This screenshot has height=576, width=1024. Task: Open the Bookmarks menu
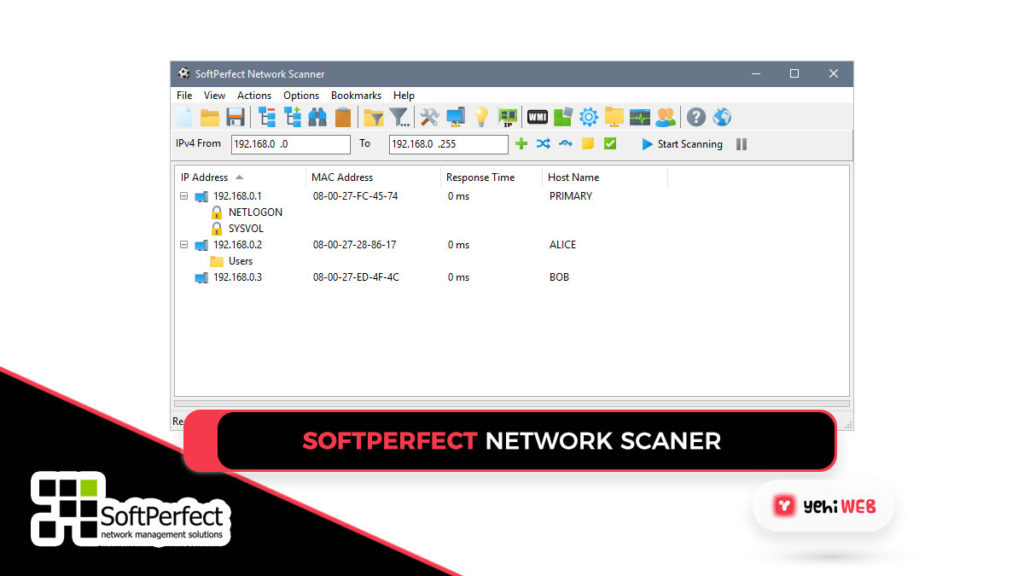click(x=357, y=96)
